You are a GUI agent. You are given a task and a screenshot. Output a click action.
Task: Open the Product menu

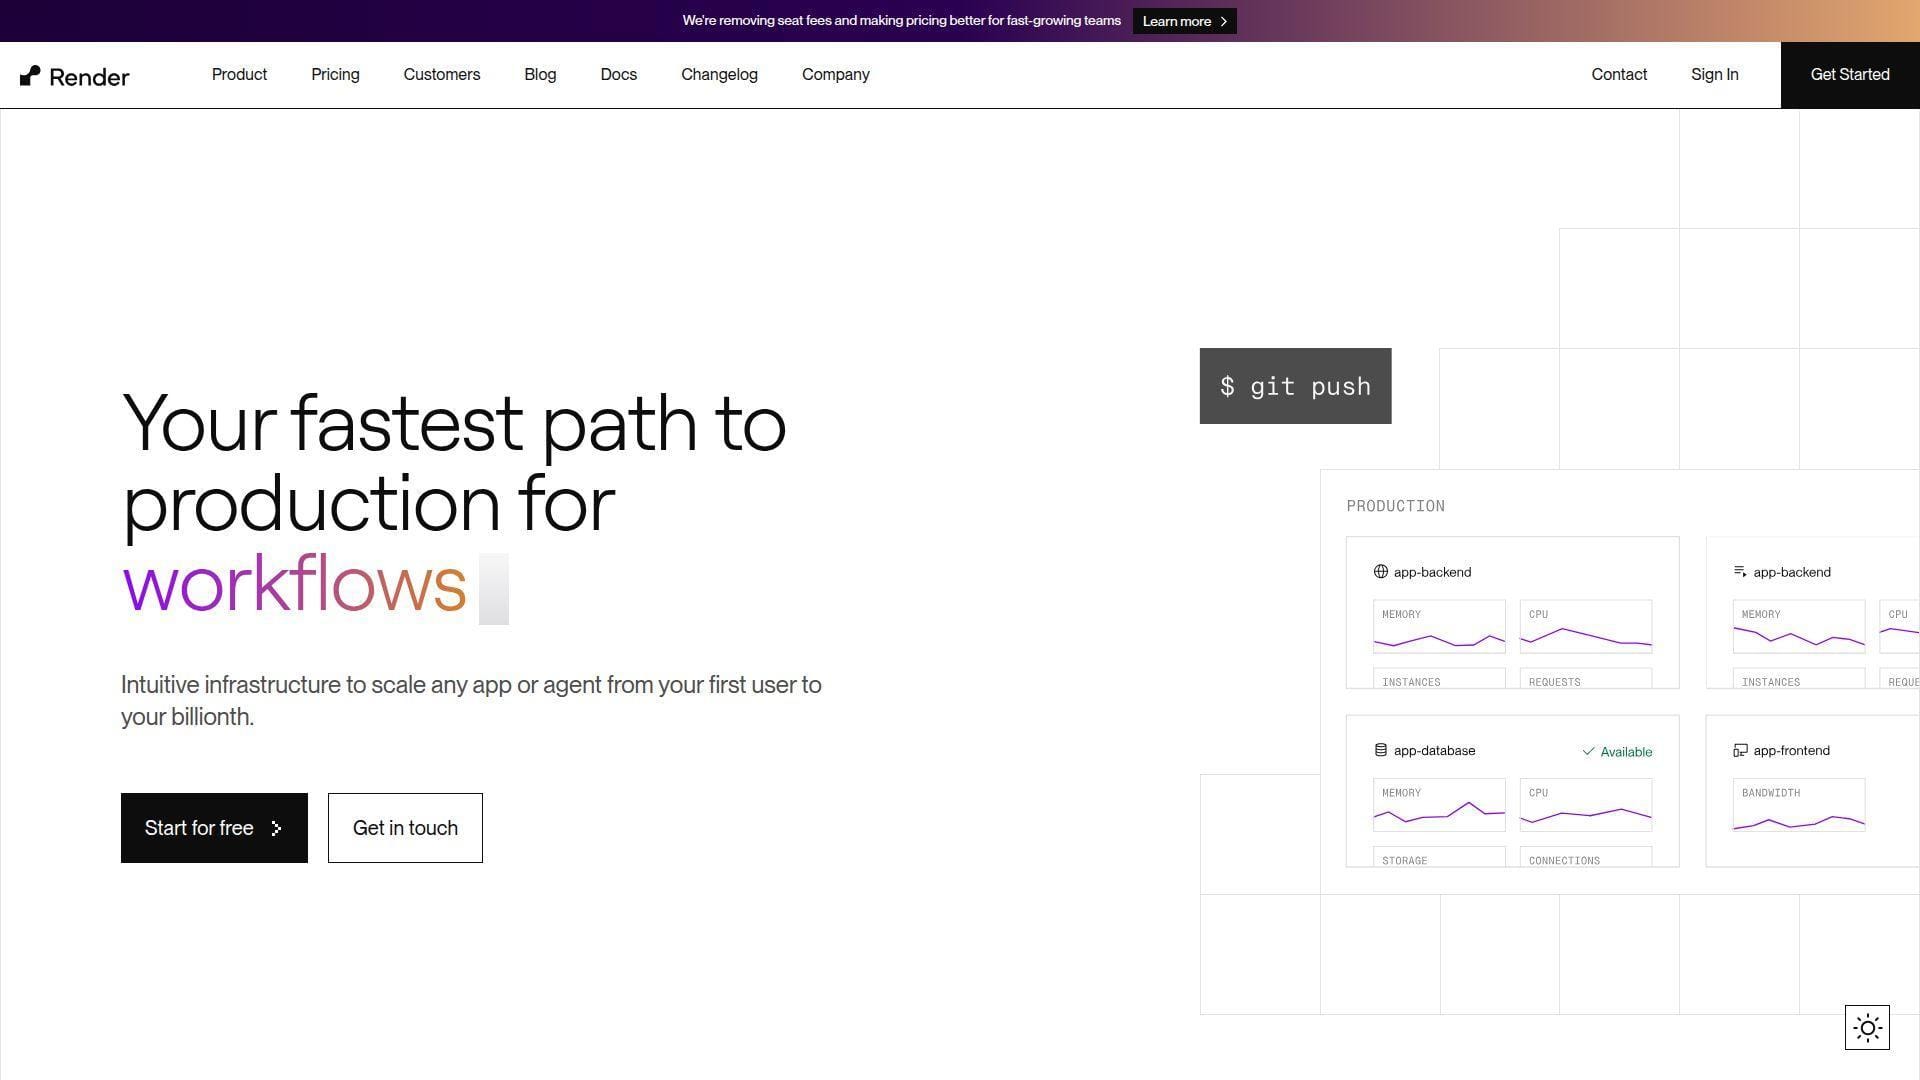click(239, 75)
